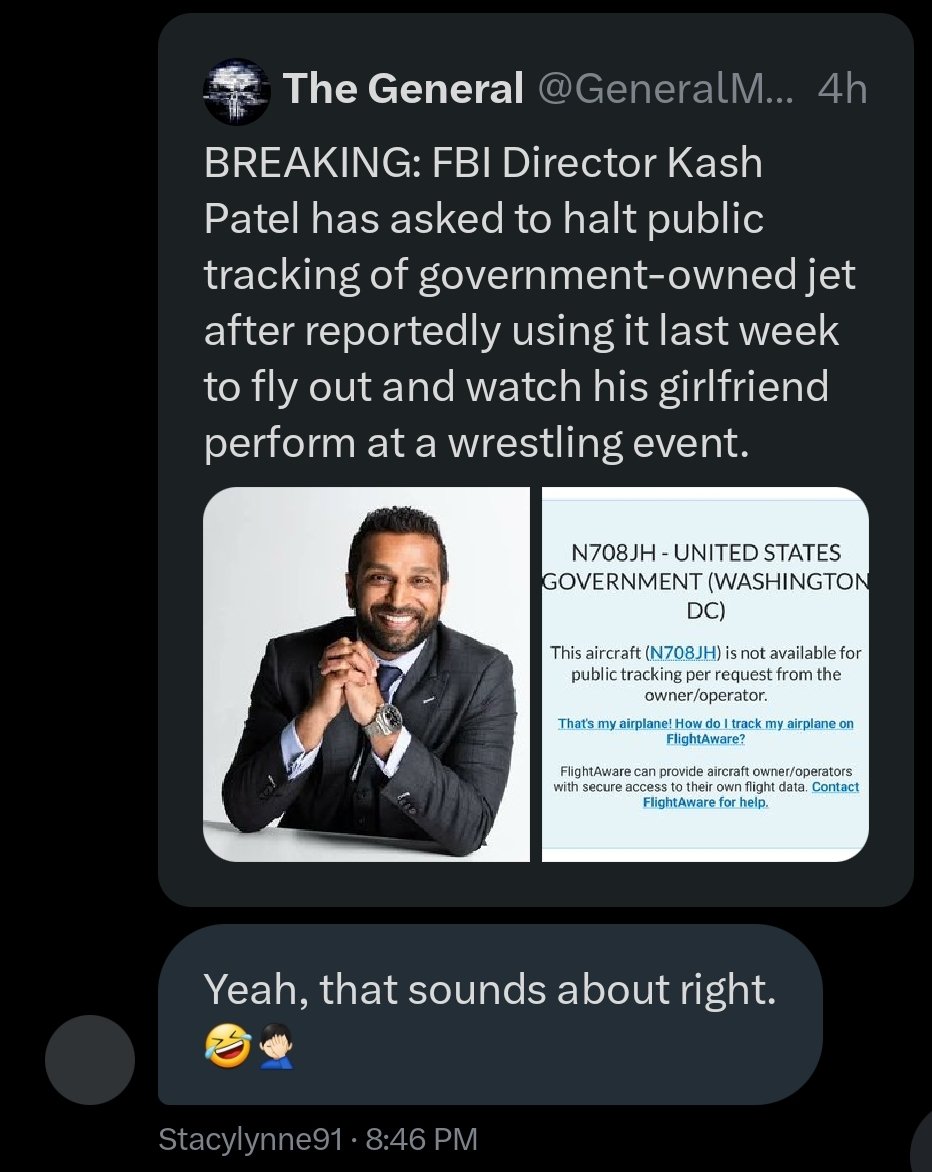The image size is (932, 1172).
Task: Tap The General's skull profile avatar
Action: coord(236,91)
